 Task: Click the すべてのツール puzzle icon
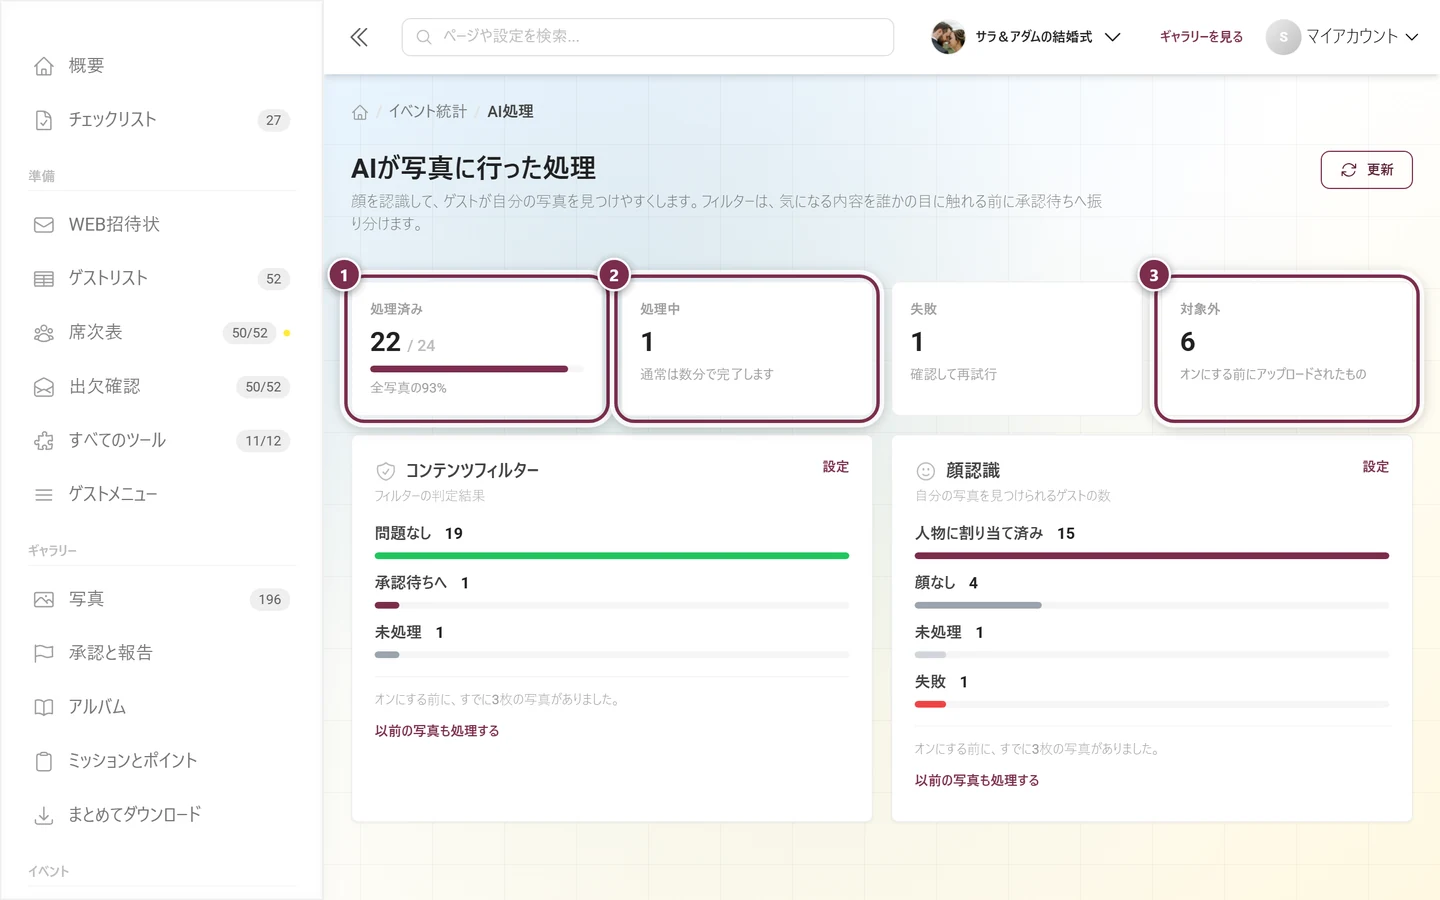coord(44,441)
